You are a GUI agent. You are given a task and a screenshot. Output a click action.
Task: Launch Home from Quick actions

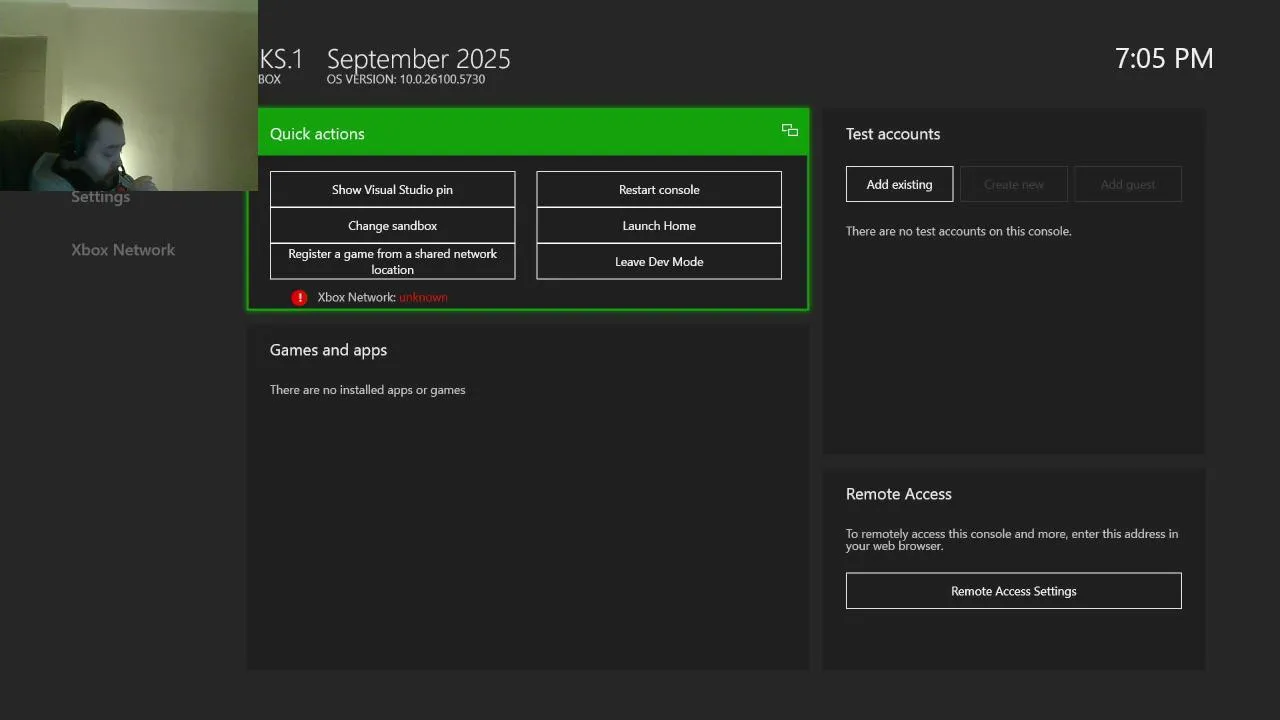(x=659, y=226)
